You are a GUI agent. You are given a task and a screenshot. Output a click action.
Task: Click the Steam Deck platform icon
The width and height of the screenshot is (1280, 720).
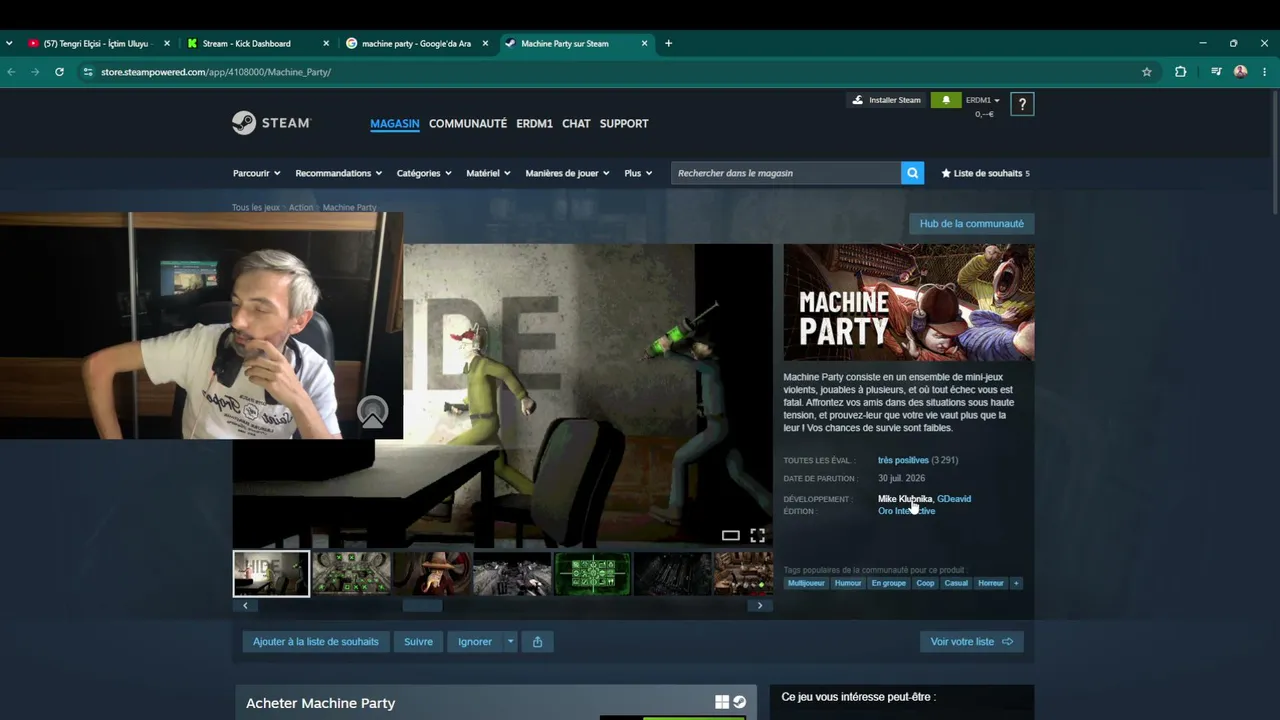pos(739,702)
